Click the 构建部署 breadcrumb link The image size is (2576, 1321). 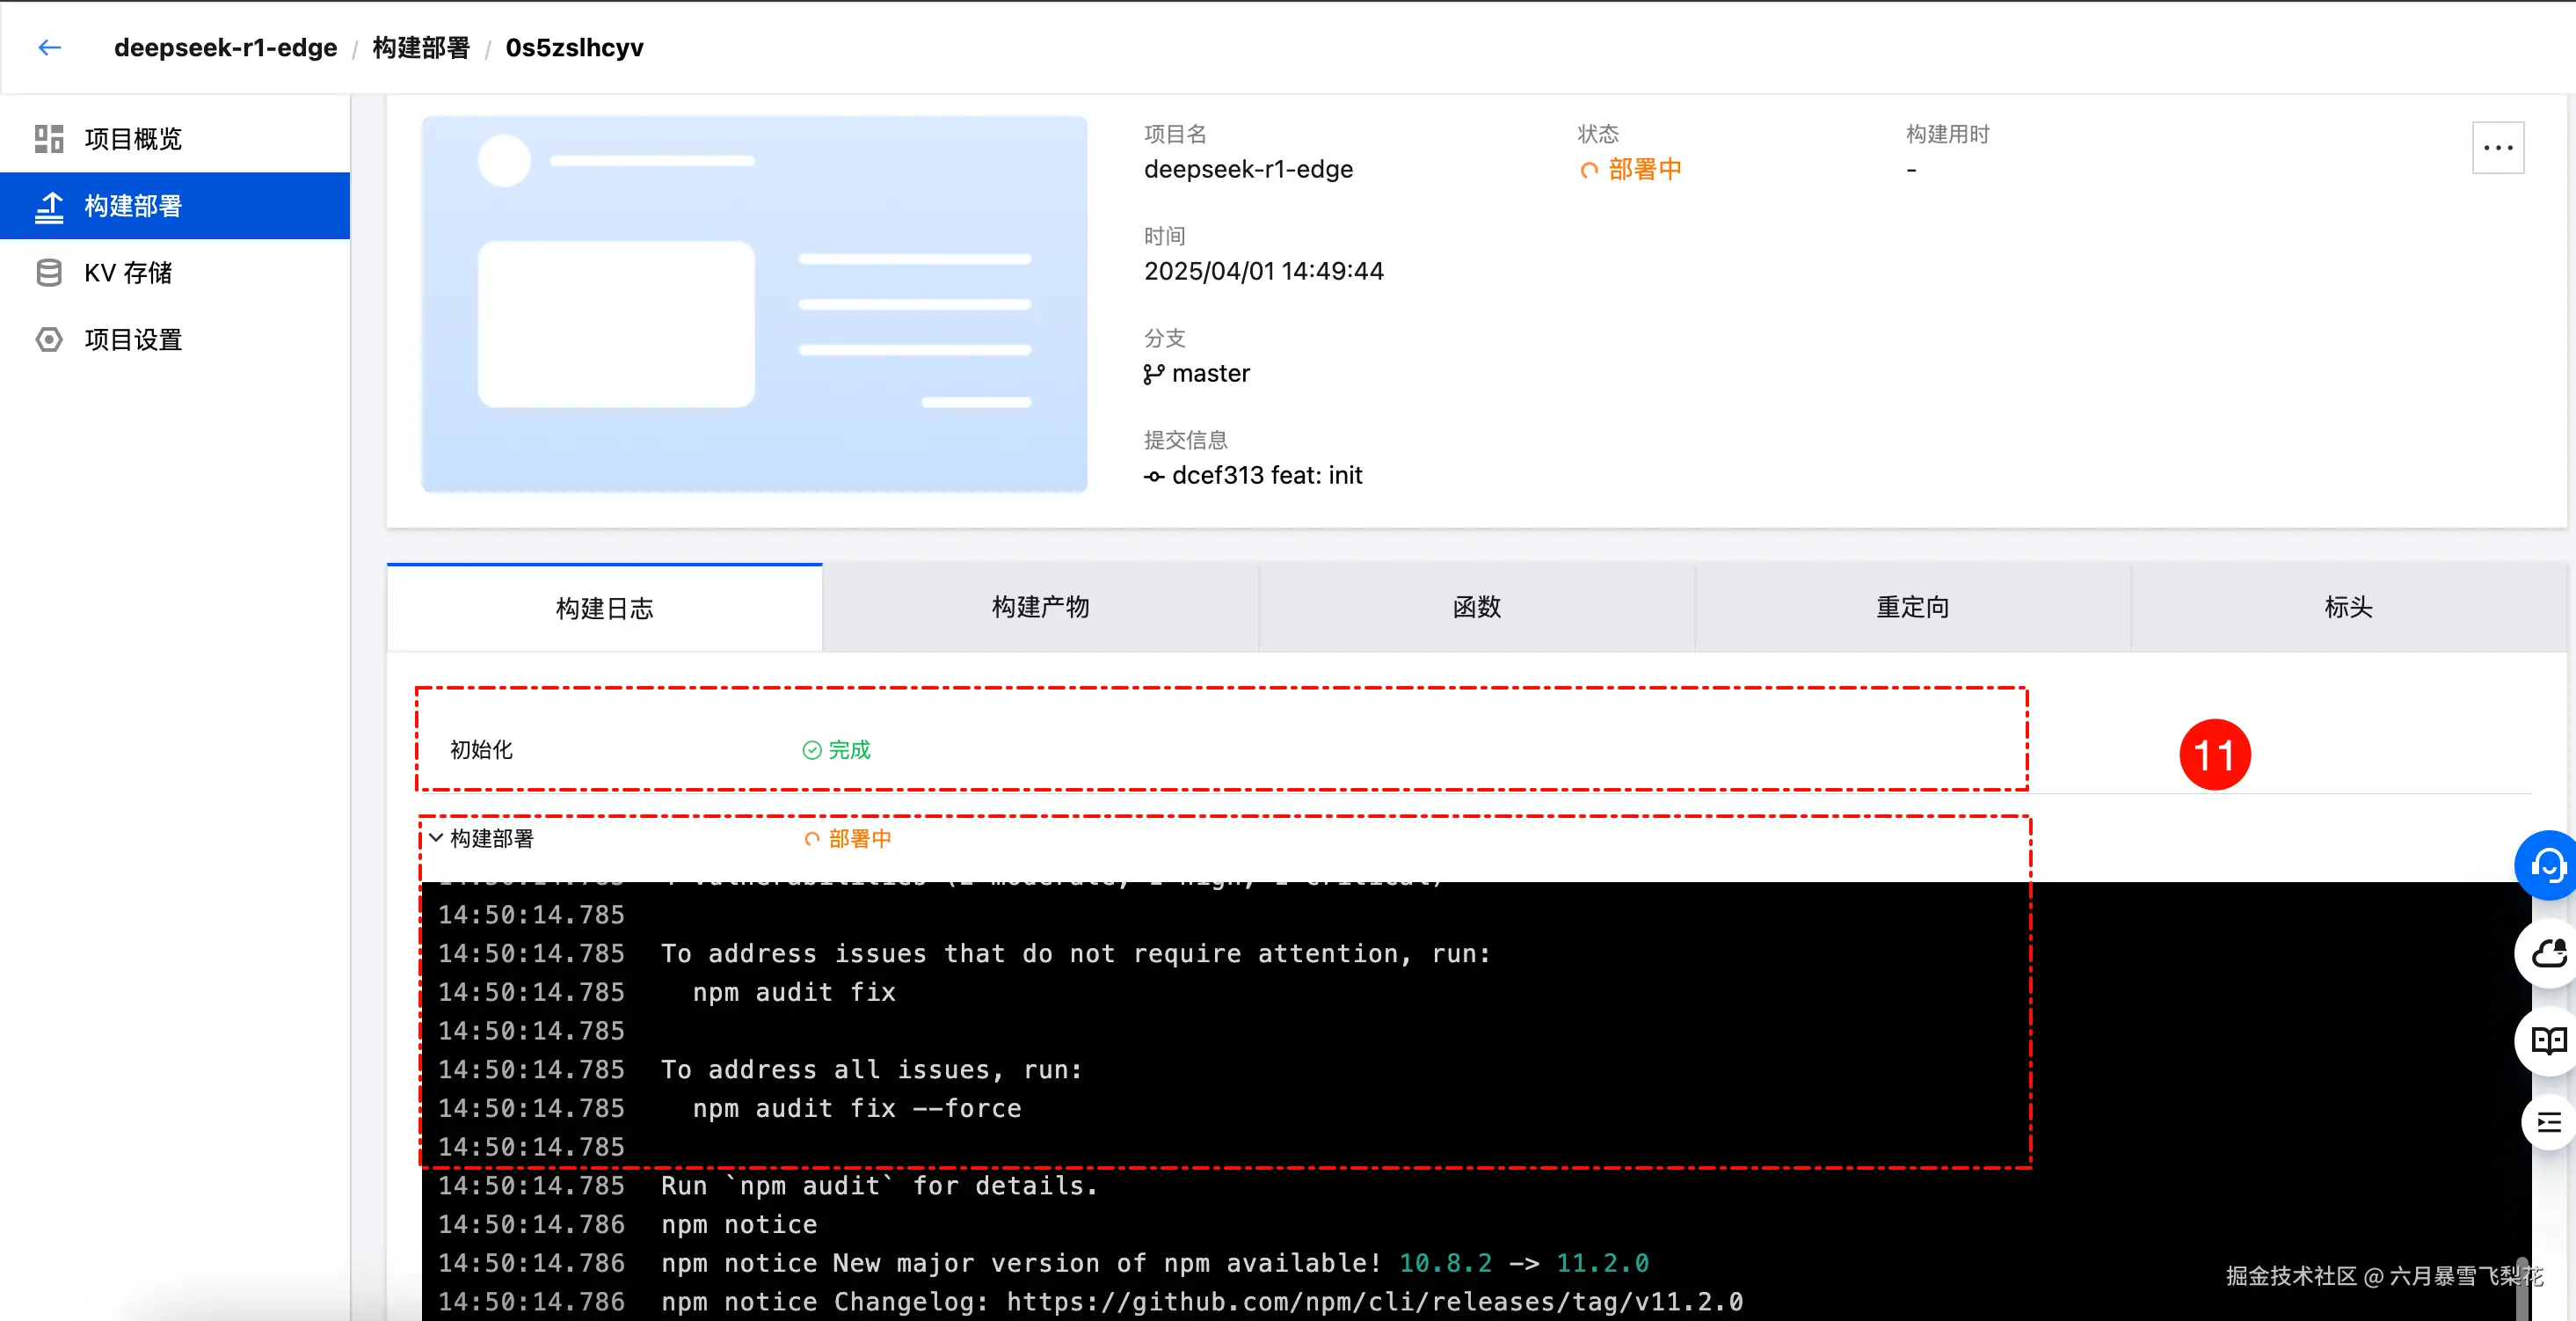tap(421, 48)
